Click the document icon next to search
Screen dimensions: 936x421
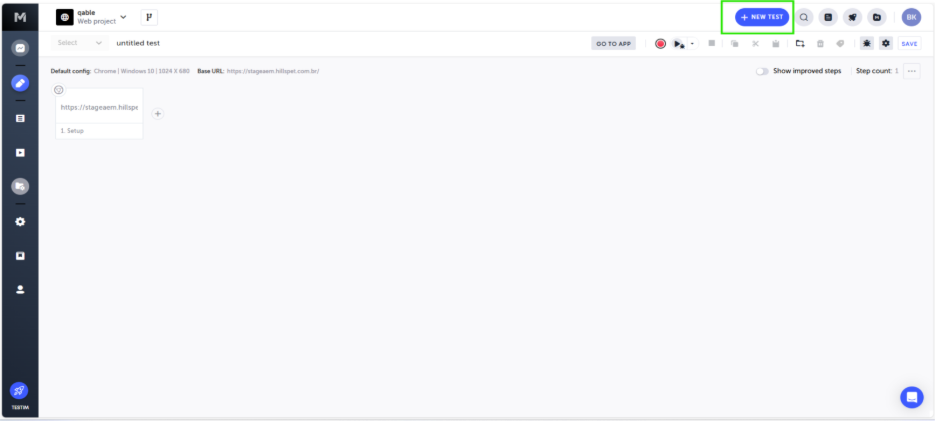[828, 17]
